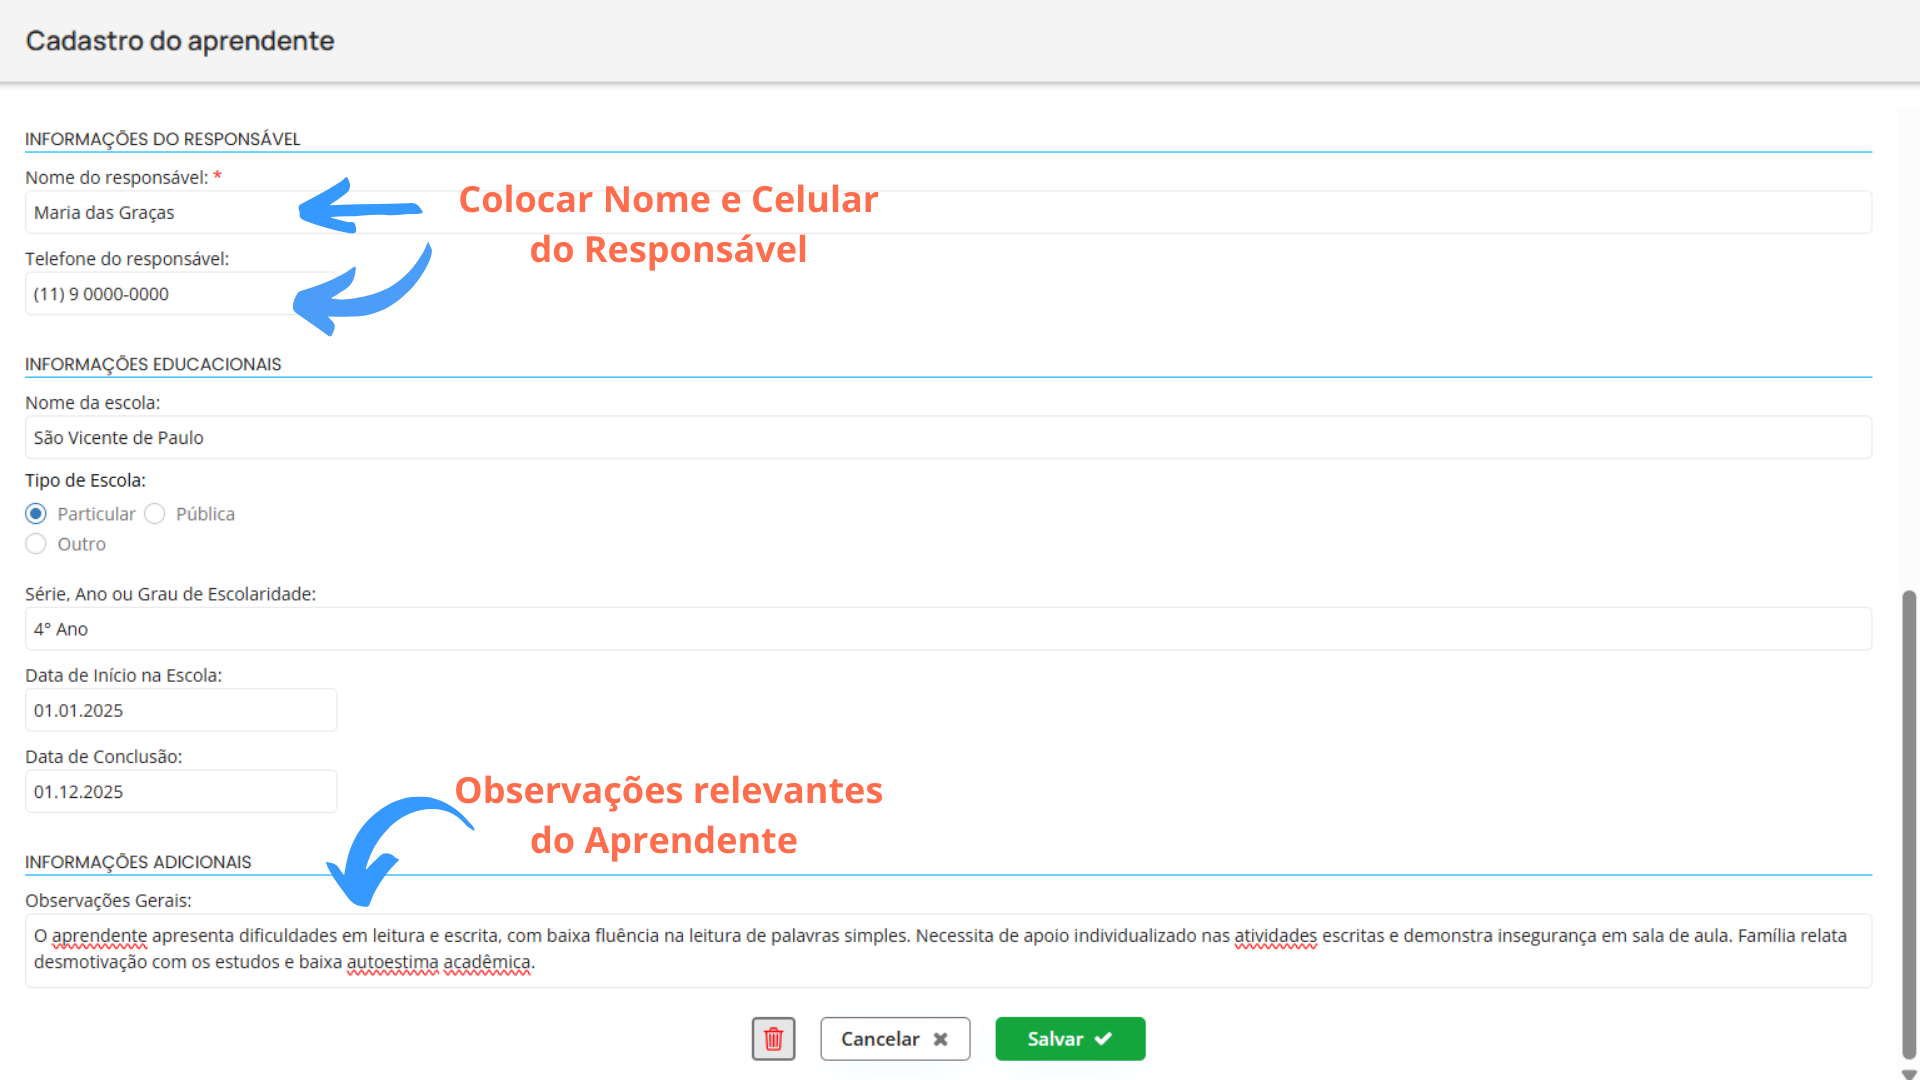The height and width of the screenshot is (1080, 1920).
Task: Click the Informações Educacionais heading
Action: [x=153, y=364]
